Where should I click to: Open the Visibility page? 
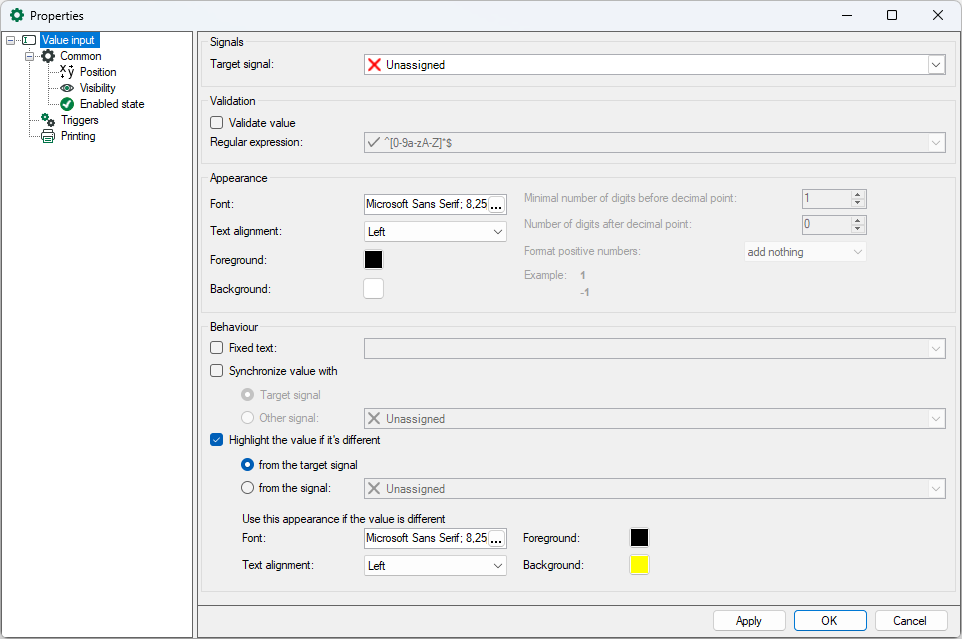tap(97, 88)
